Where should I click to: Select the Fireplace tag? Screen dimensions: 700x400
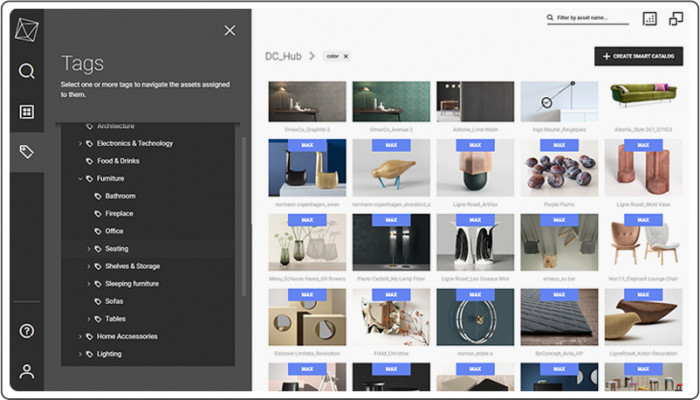pos(119,213)
